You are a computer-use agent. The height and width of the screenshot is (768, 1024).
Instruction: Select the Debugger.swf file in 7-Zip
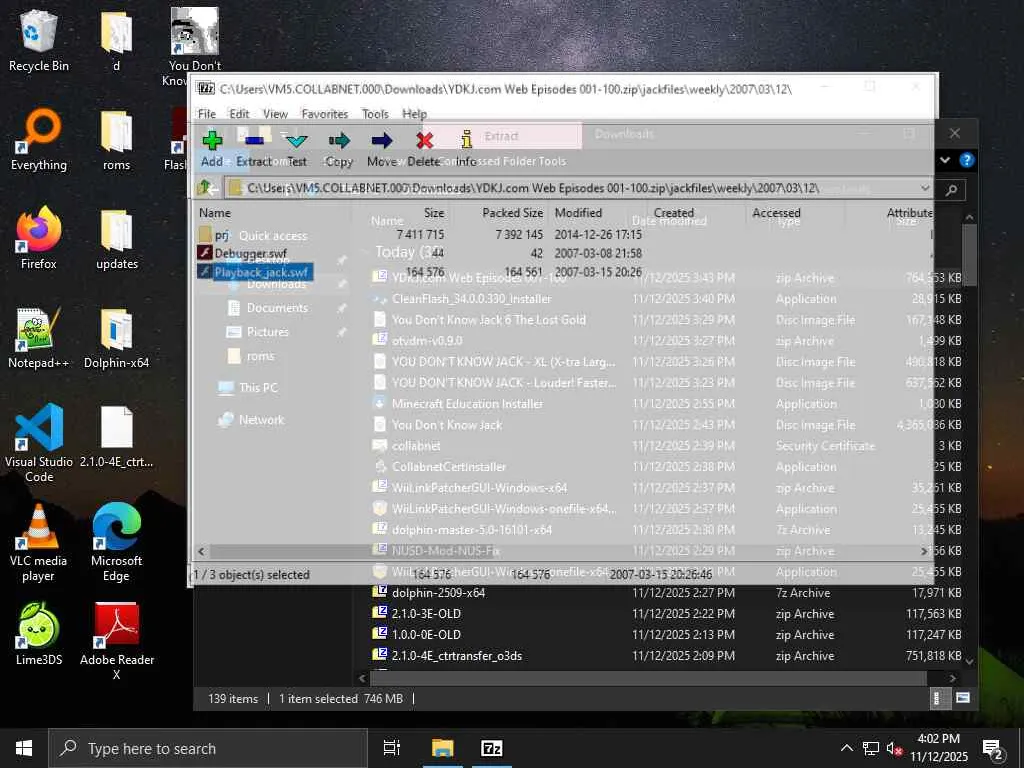pyautogui.click(x=242, y=253)
